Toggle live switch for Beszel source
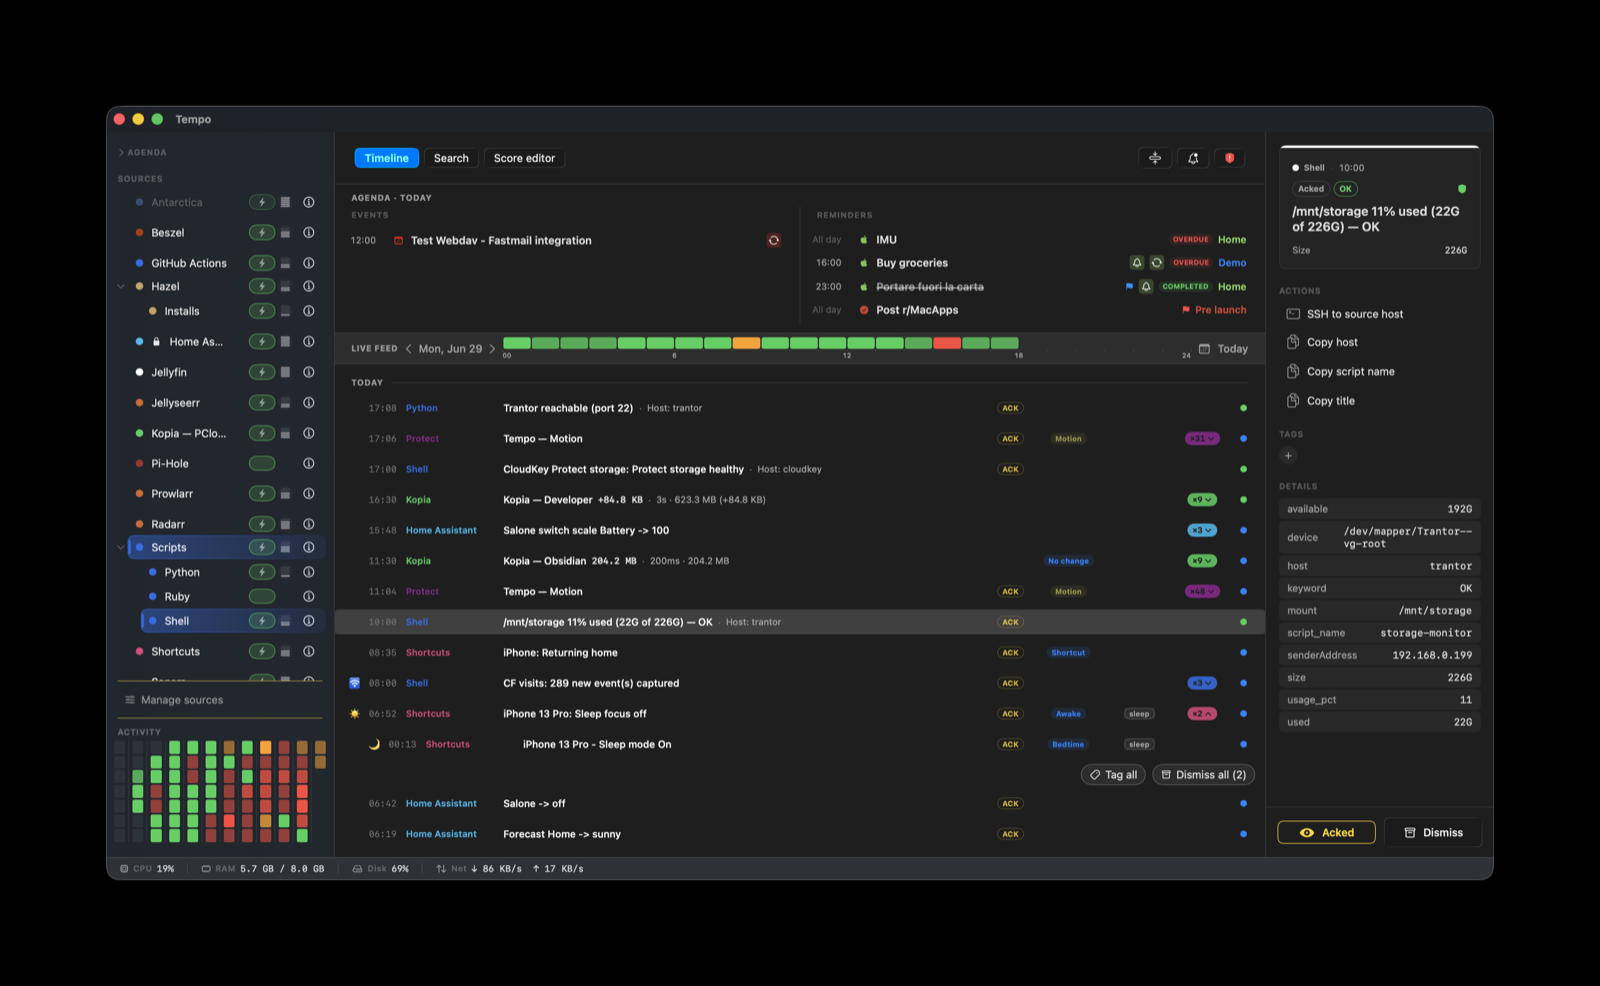 click(x=262, y=233)
